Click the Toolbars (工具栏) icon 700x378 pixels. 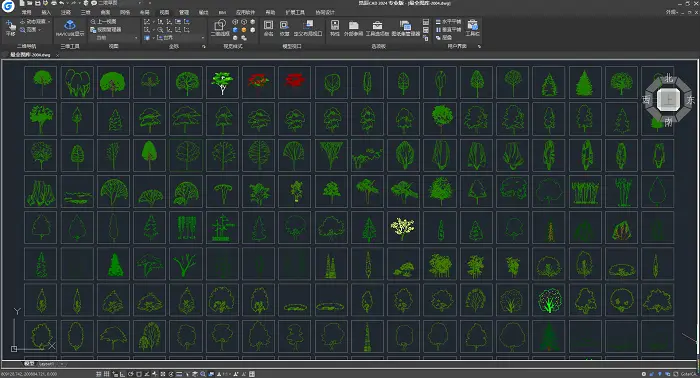tap(472, 28)
